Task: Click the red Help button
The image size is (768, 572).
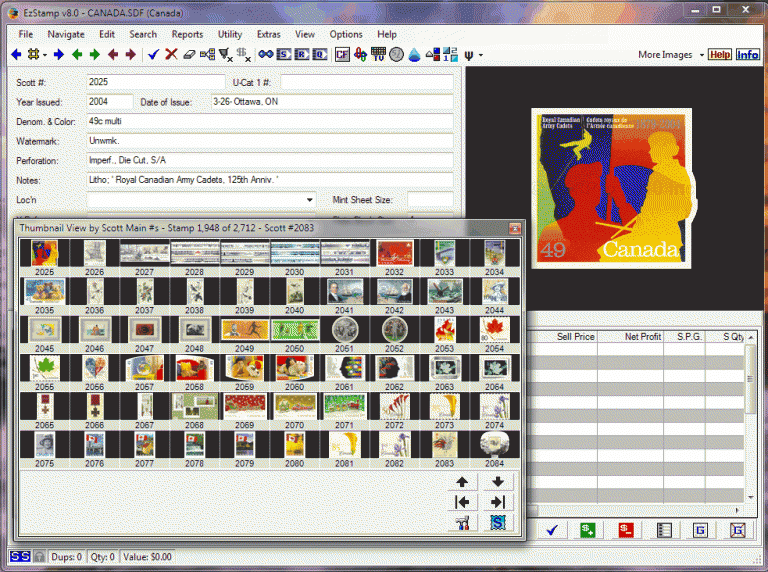Action: (720, 55)
